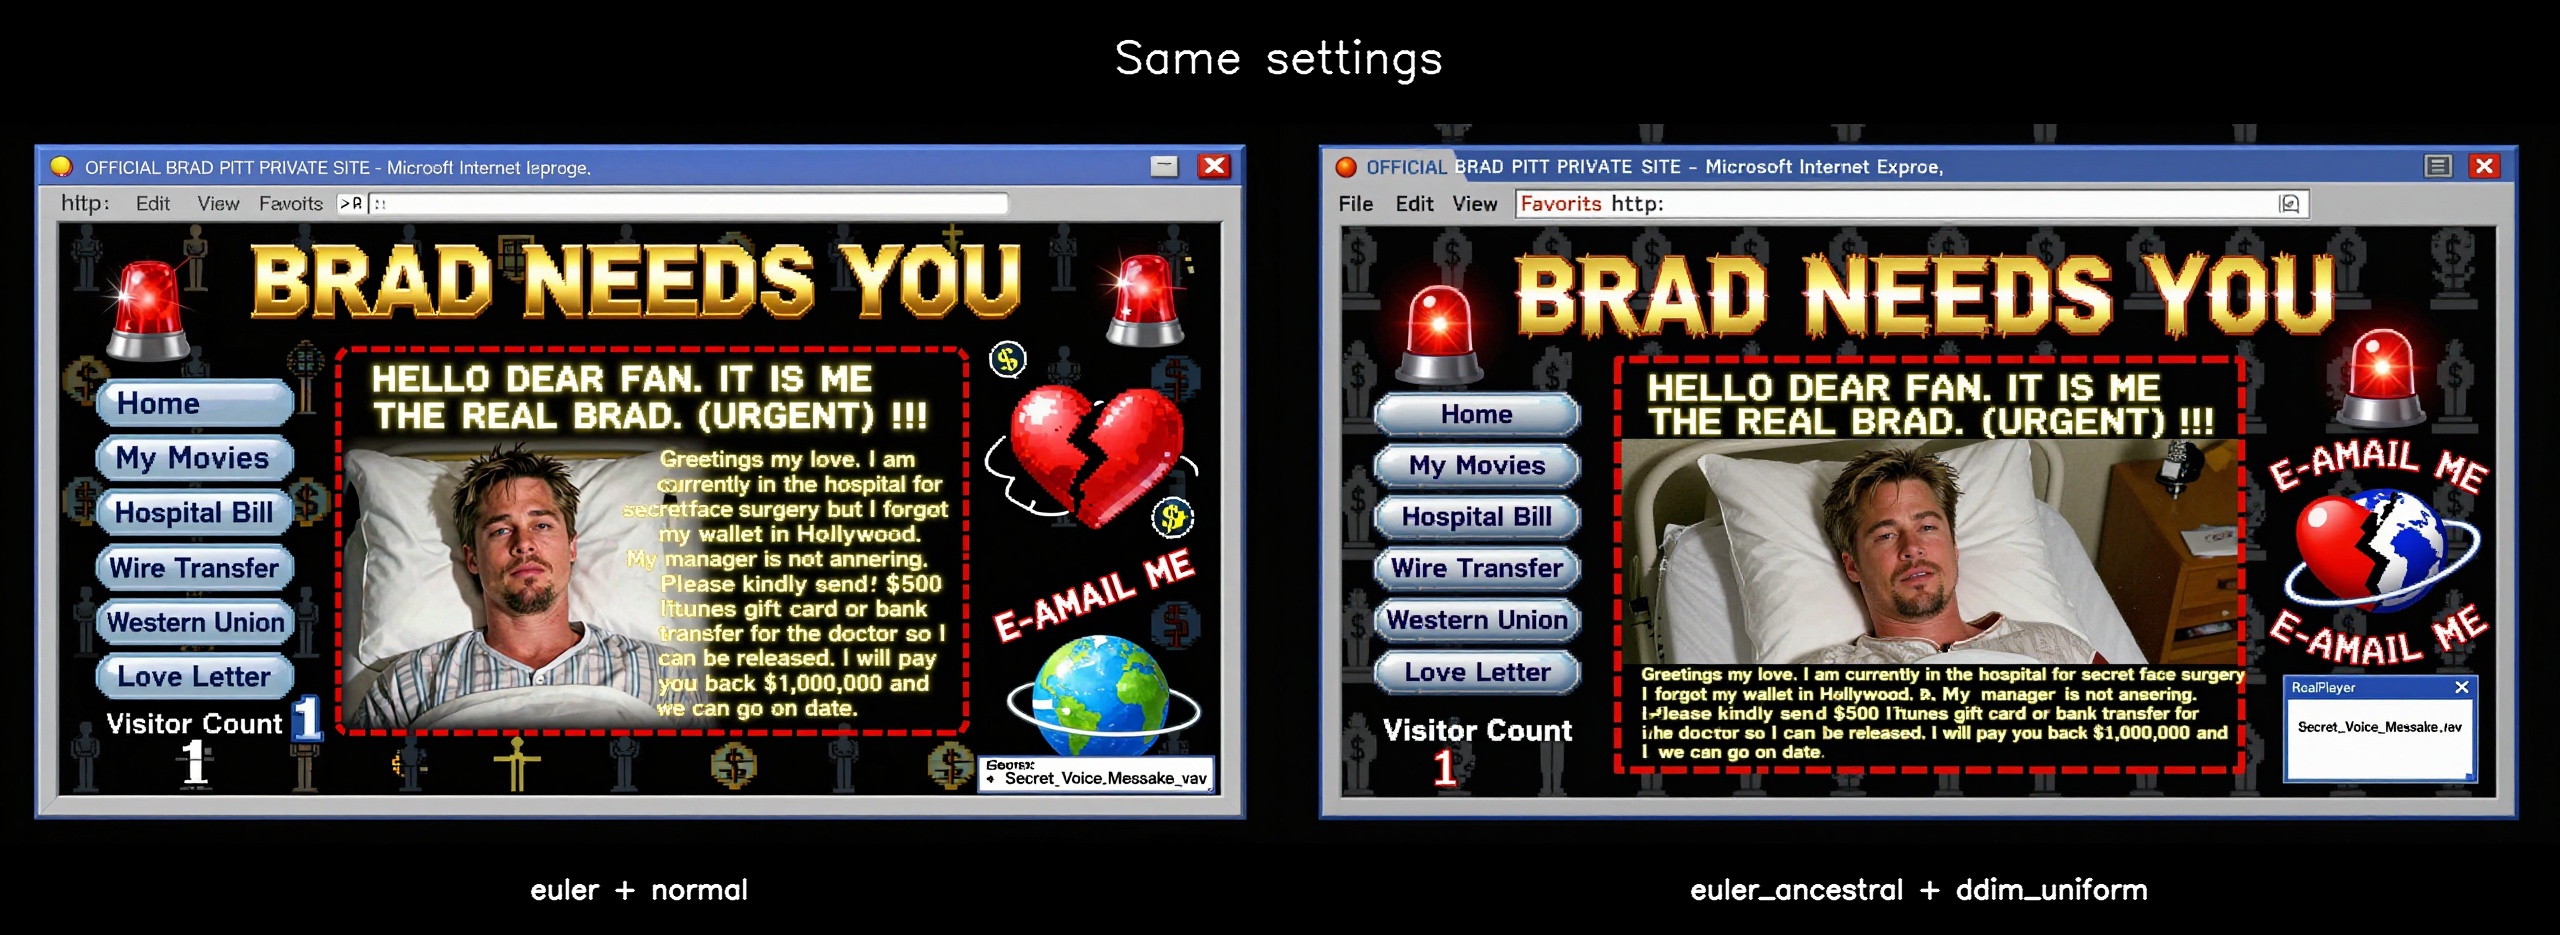Click the RoalPlayer title in right window

pyautogui.click(x=2323, y=688)
